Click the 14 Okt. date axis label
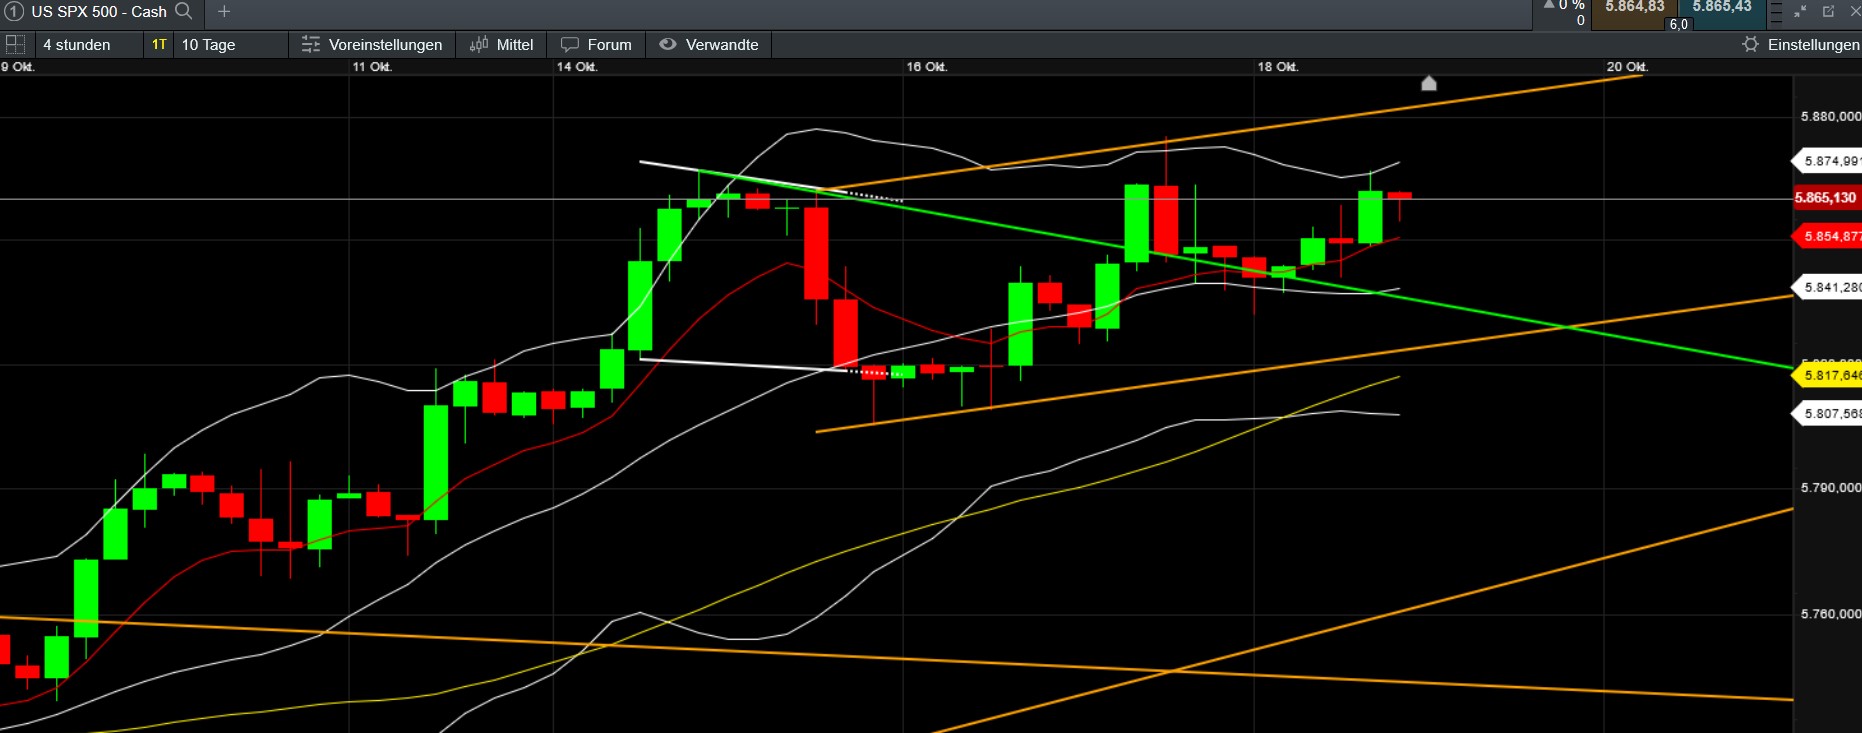The image size is (1862, 733). point(577,67)
